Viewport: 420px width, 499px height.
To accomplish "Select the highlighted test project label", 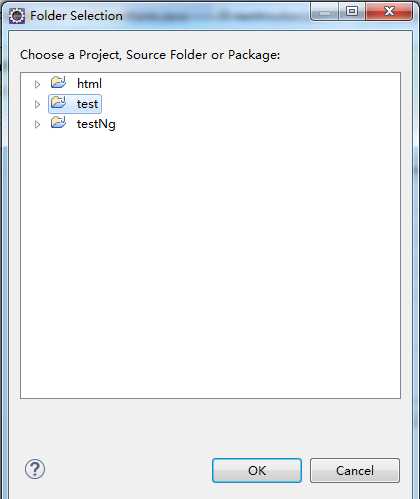I will coord(87,104).
